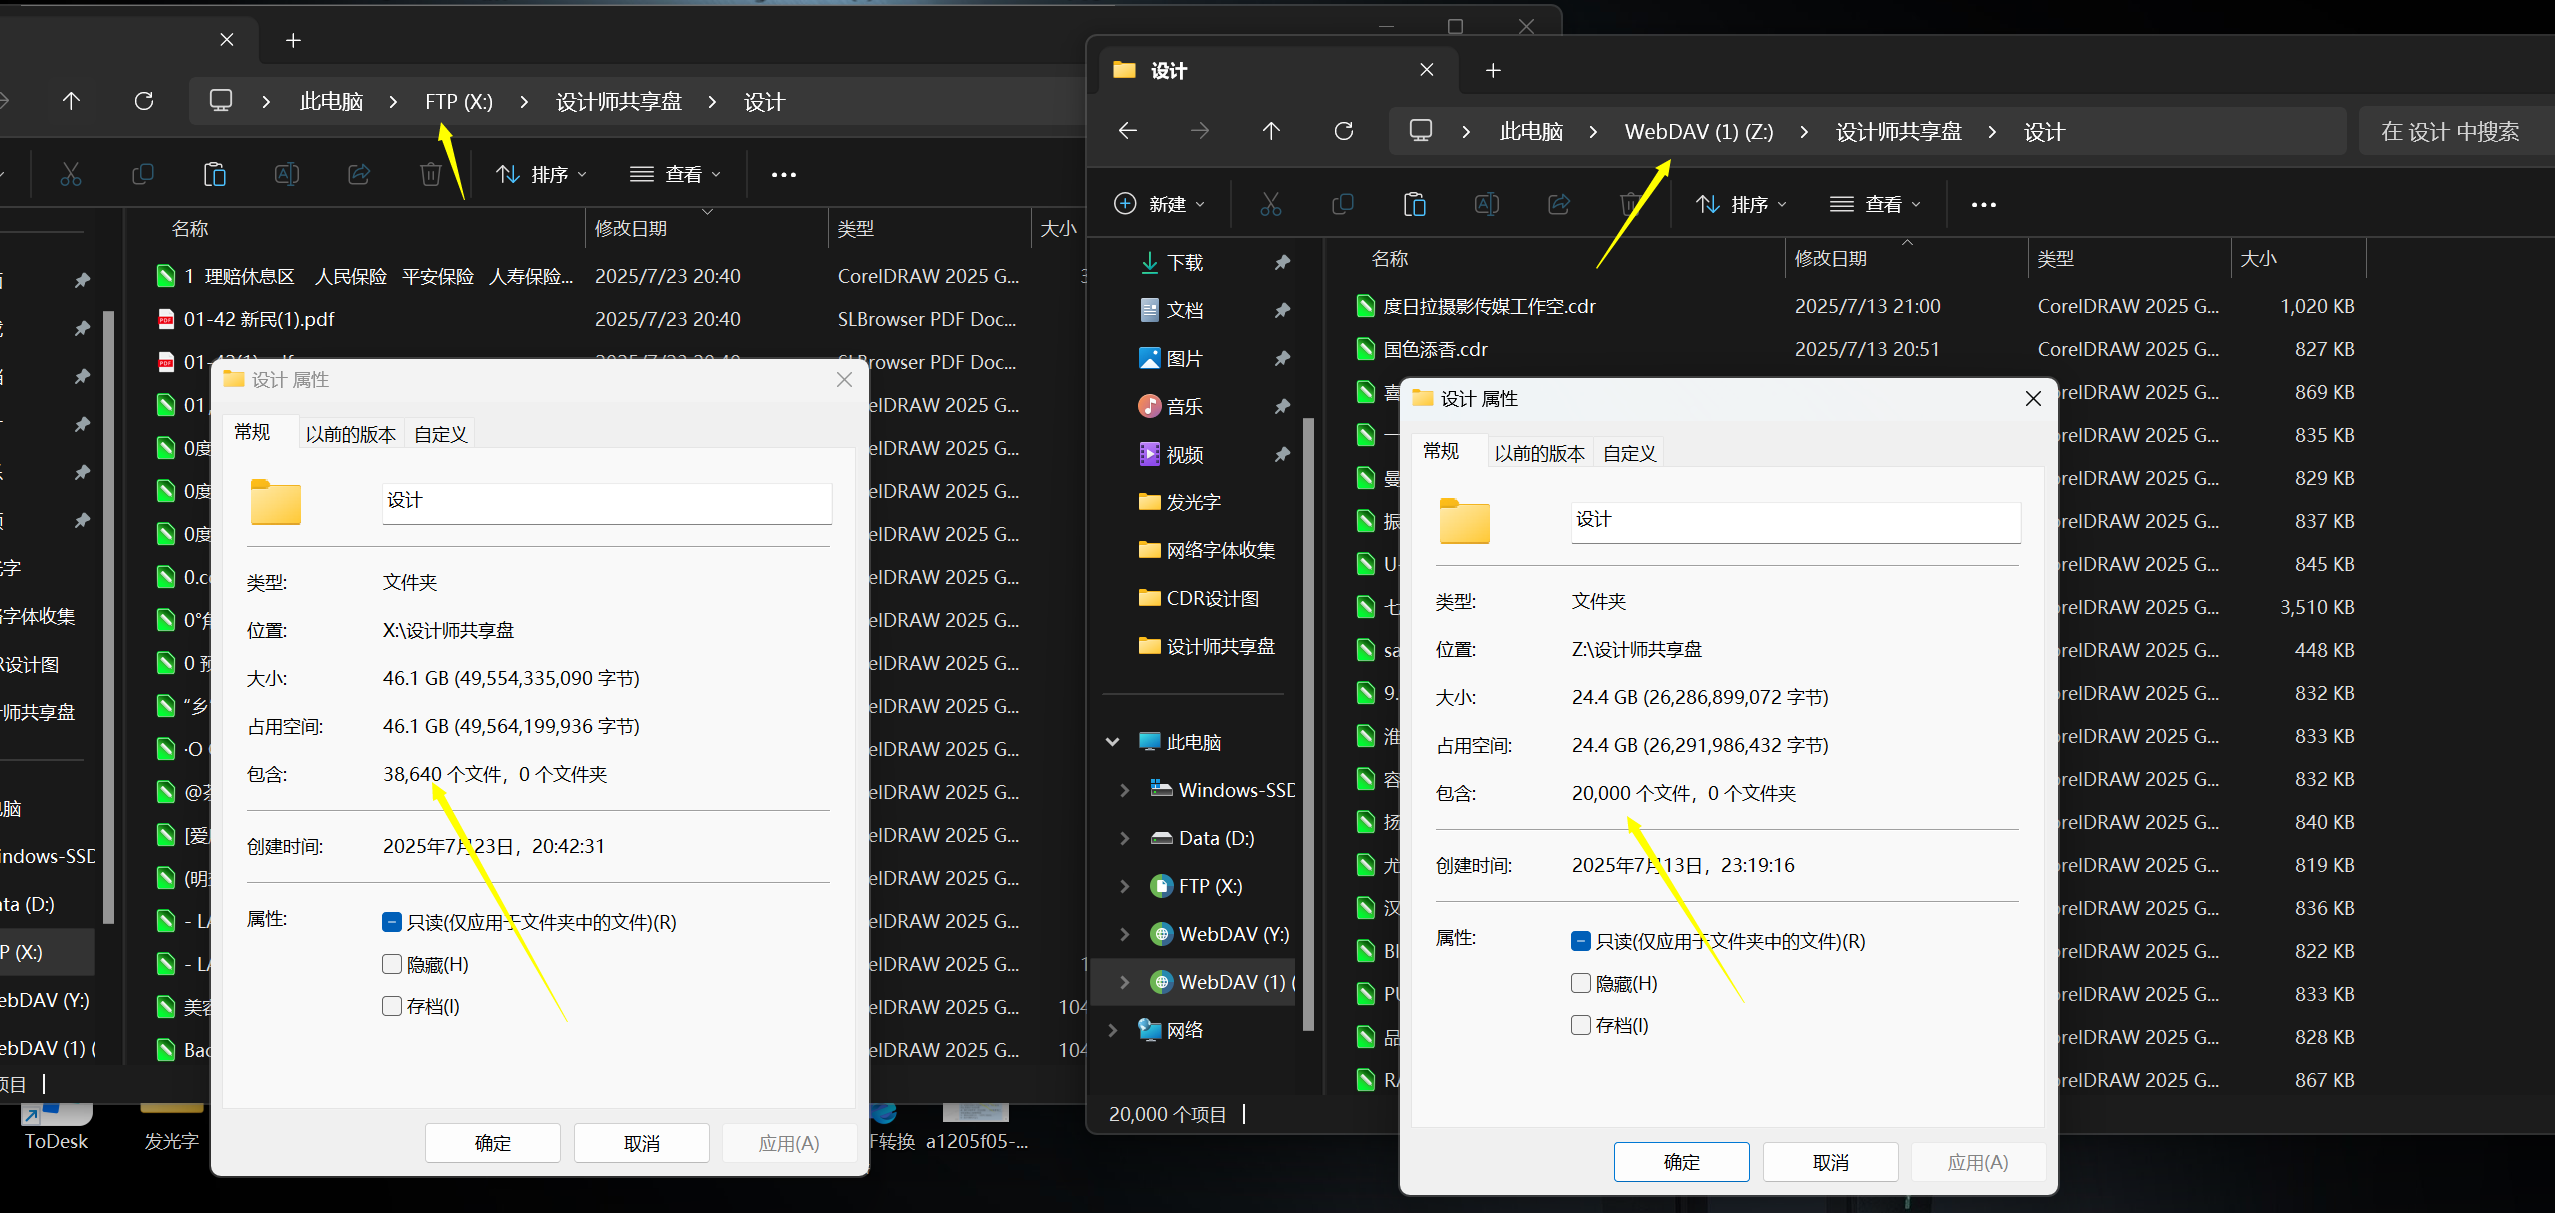2555x1213 pixels.
Task: Click the 在 设计 中搜索 search box
Action: (2455, 131)
